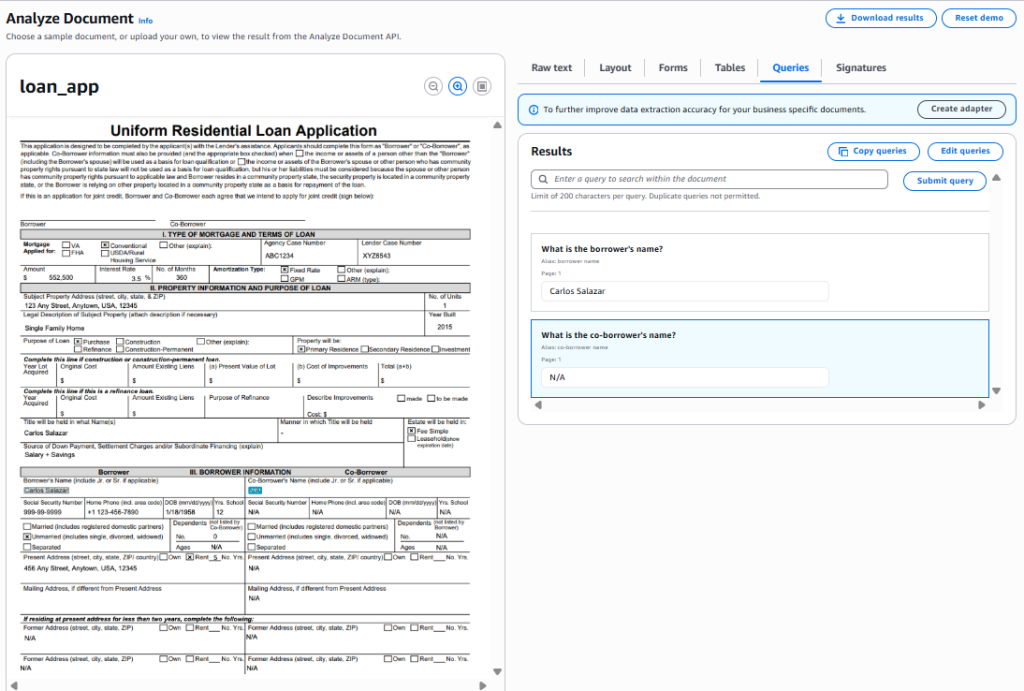Select the zoom in magnifier tool

pos(458,86)
